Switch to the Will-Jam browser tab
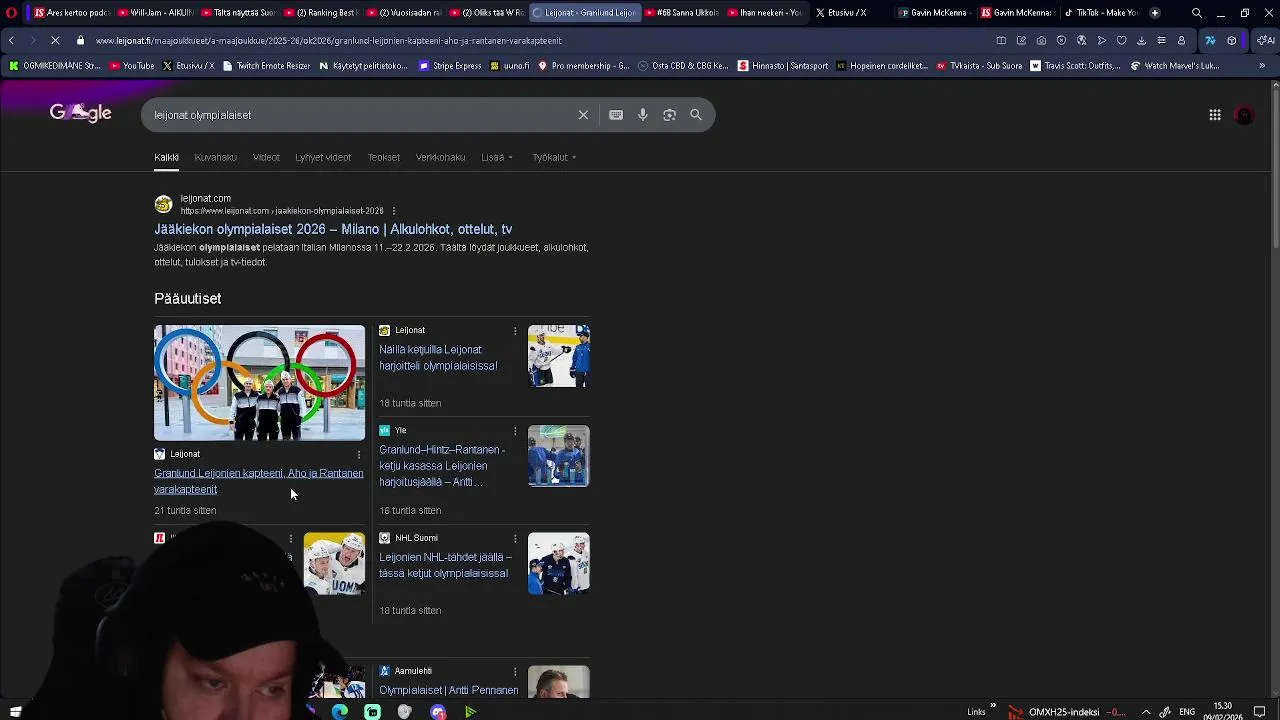Image resolution: width=1280 pixels, height=720 pixels. click(x=153, y=13)
